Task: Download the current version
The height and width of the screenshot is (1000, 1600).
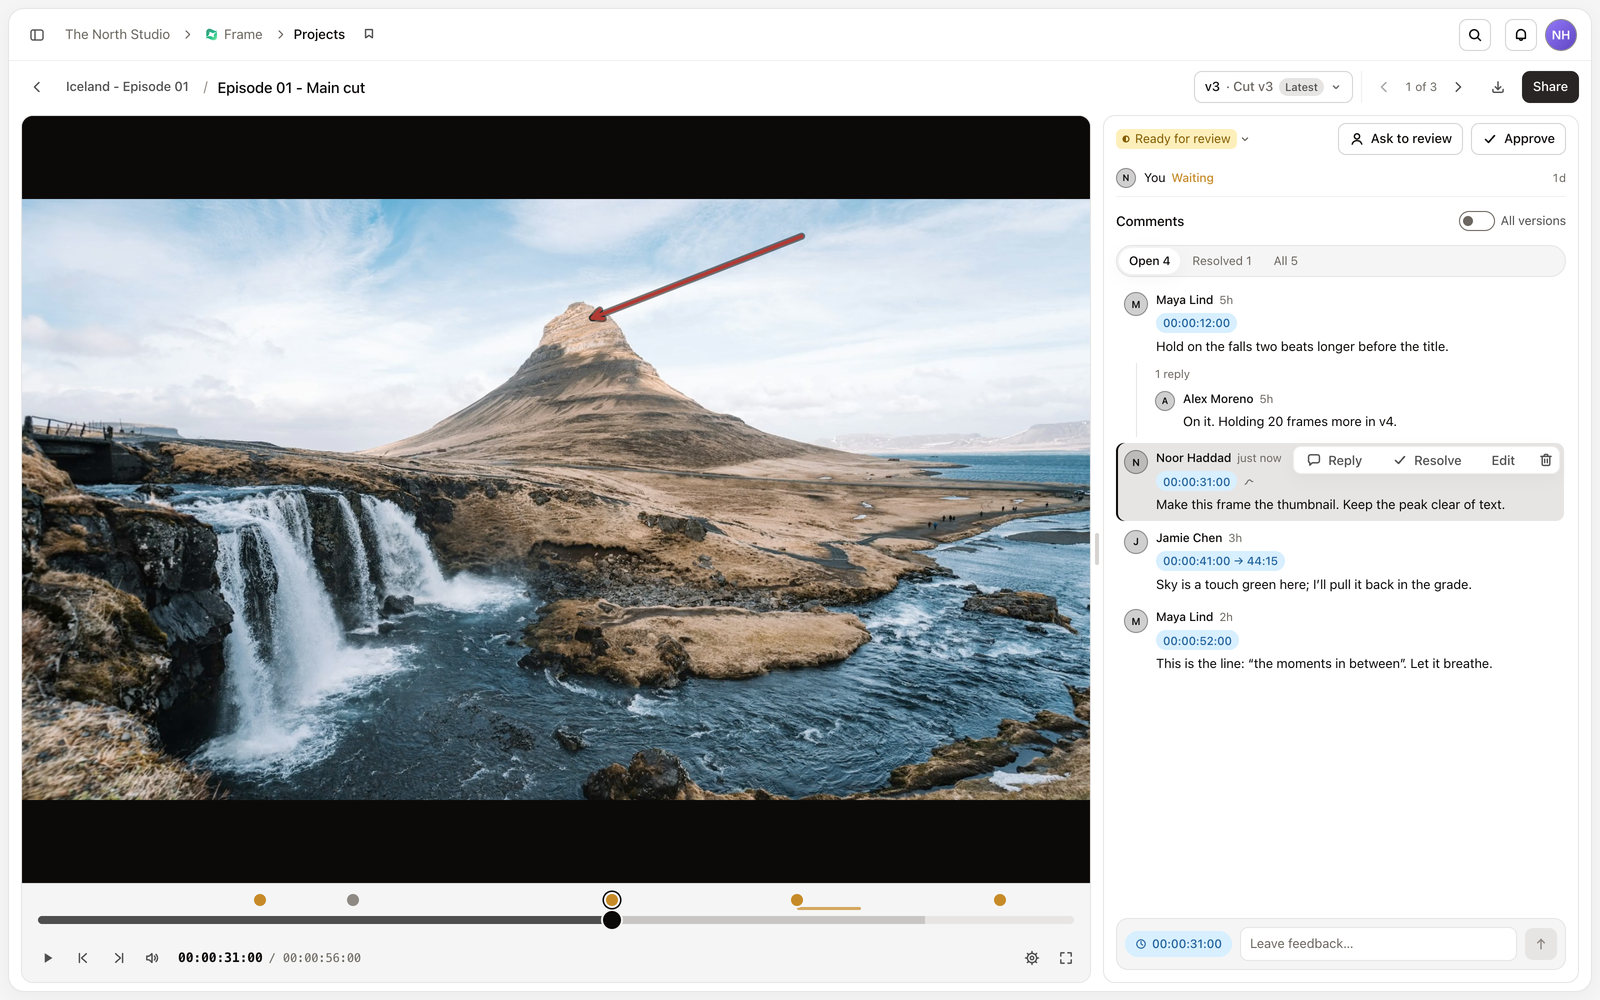Action: [1498, 87]
